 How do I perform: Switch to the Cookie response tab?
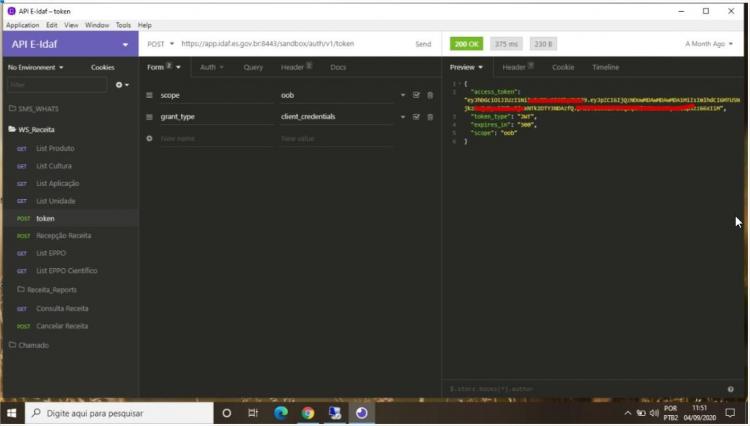pyautogui.click(x=563, y=67)
